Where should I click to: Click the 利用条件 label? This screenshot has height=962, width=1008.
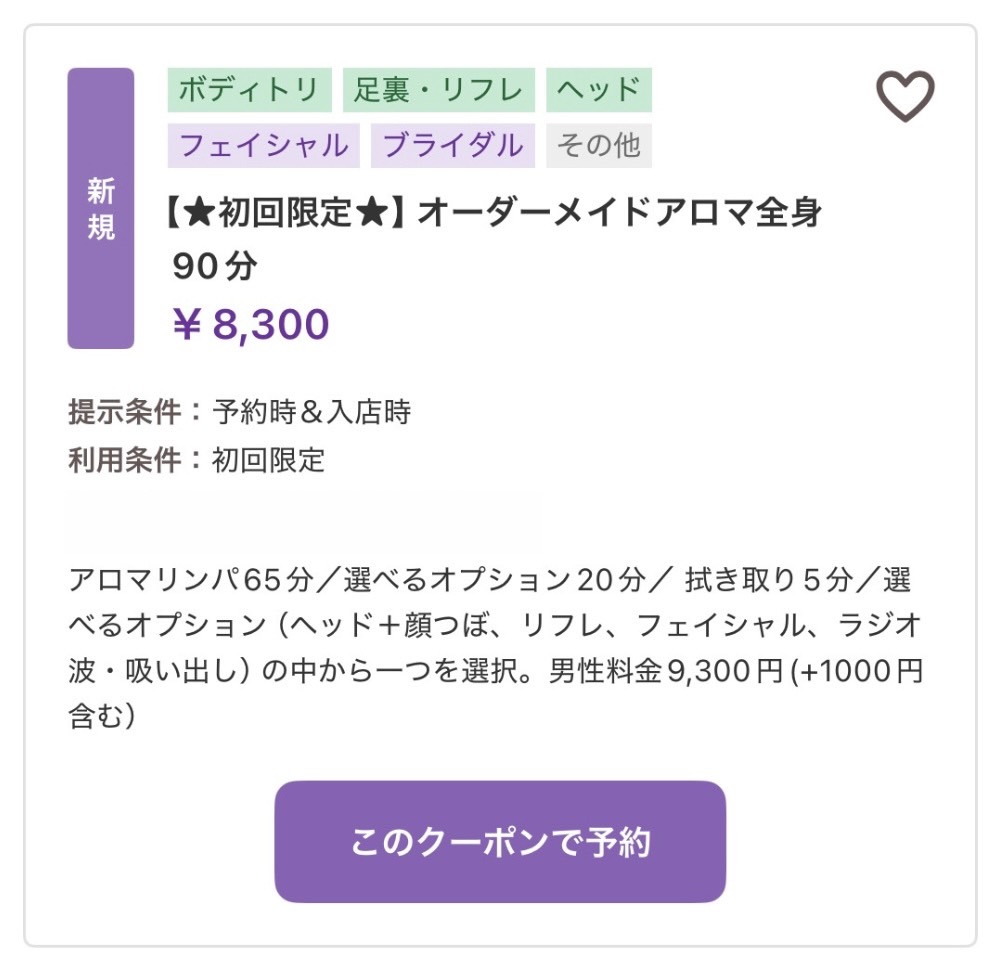(125, 460)
